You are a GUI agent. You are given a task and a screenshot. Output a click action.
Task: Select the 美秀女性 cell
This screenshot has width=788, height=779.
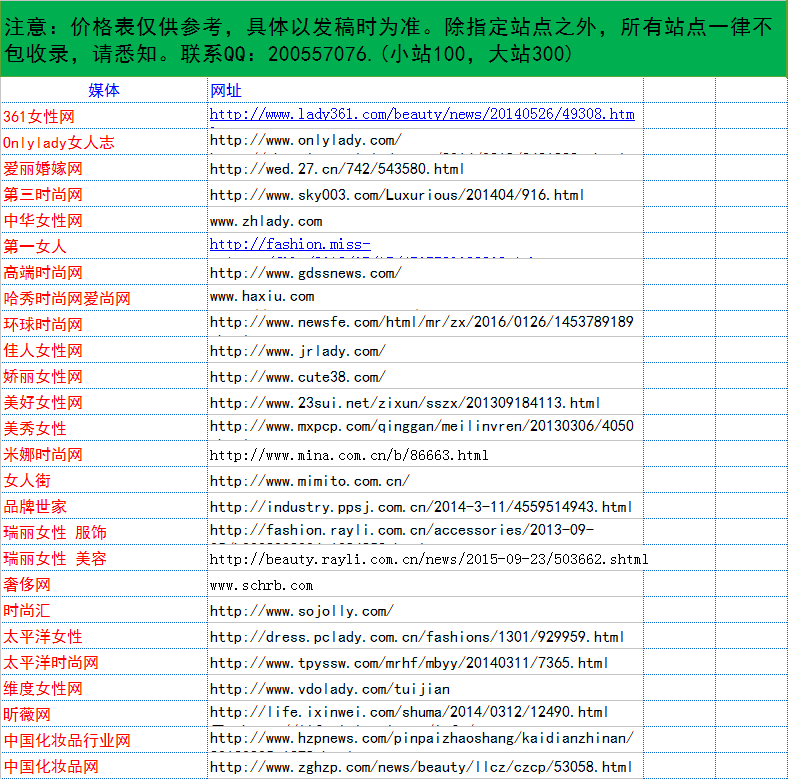pyautogui.click(x=104, y=428)
